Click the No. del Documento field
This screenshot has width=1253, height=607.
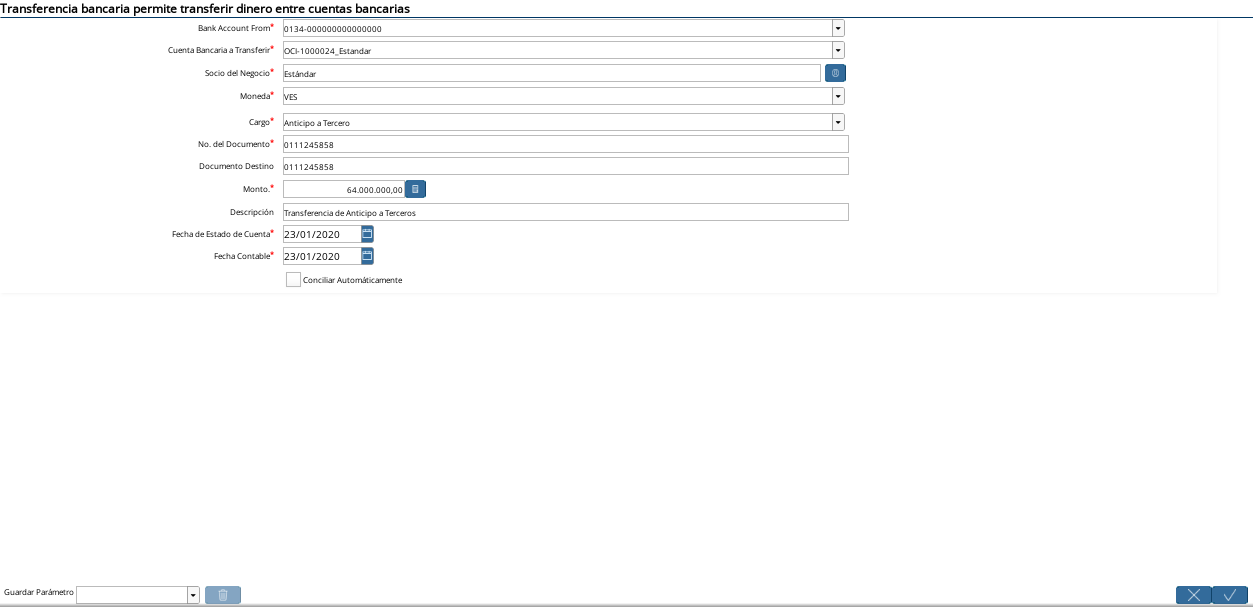(x=565, y=144)
